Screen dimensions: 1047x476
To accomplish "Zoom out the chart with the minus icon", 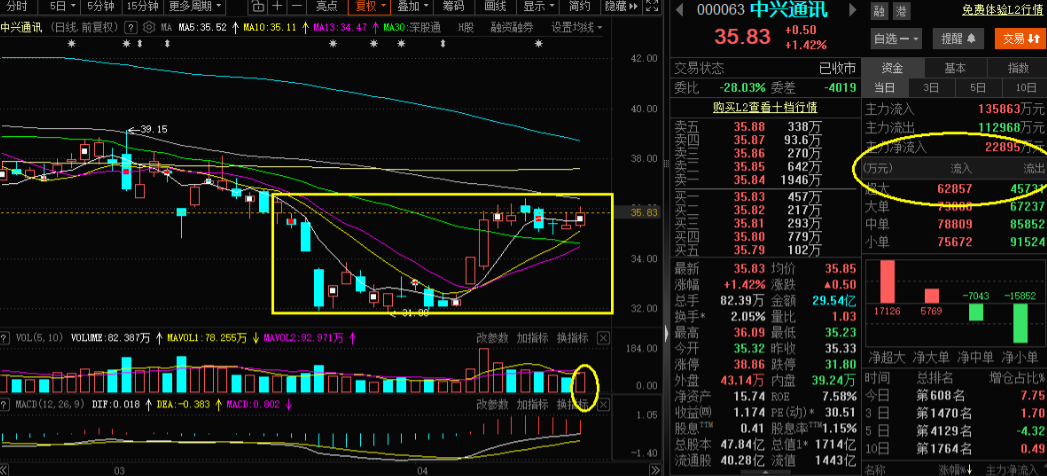I will pos(298,7).
